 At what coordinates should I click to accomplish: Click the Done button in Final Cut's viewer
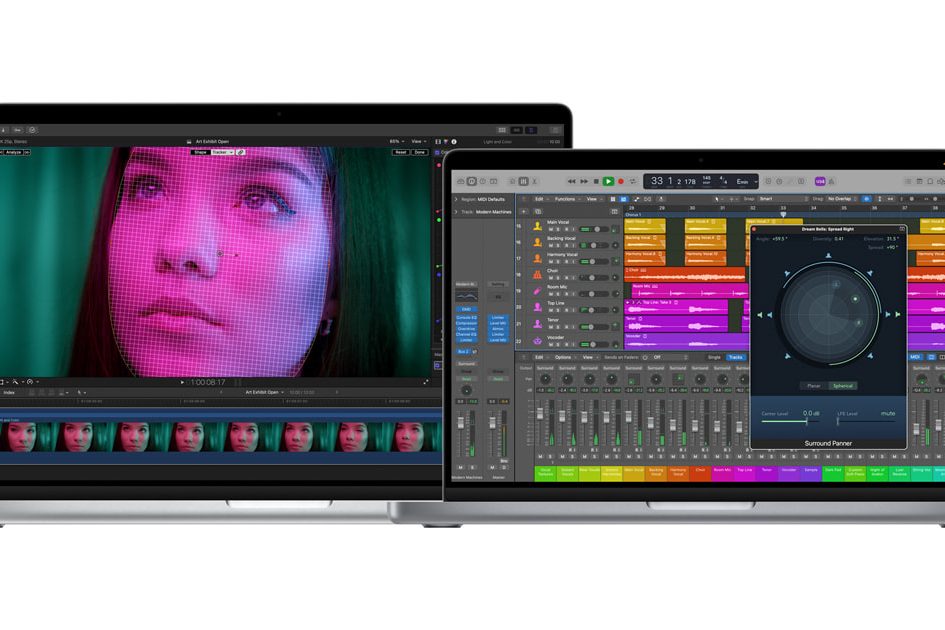(x=420, y=152)
